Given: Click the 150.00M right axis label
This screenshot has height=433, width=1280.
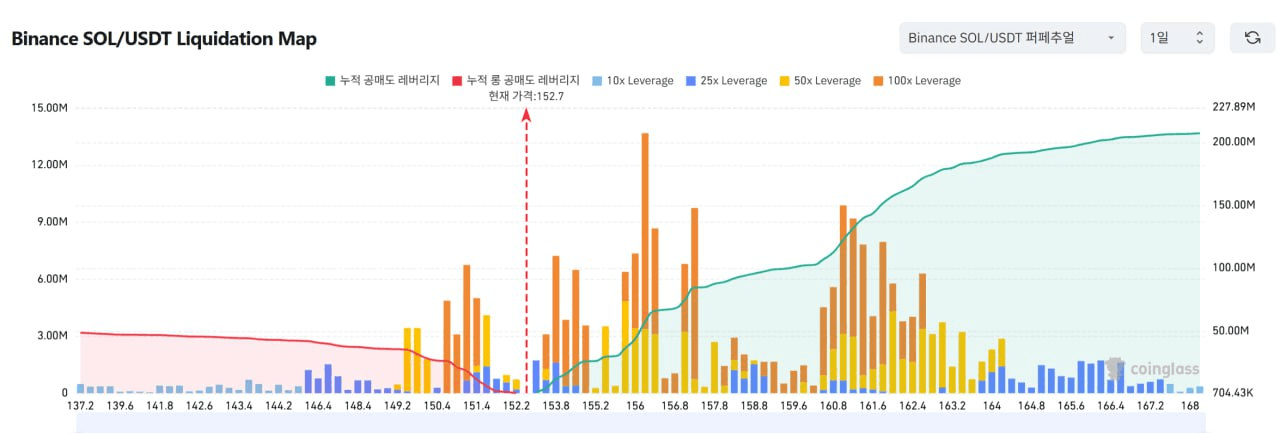Looking at the screenshot, I should click(1232, 205).
